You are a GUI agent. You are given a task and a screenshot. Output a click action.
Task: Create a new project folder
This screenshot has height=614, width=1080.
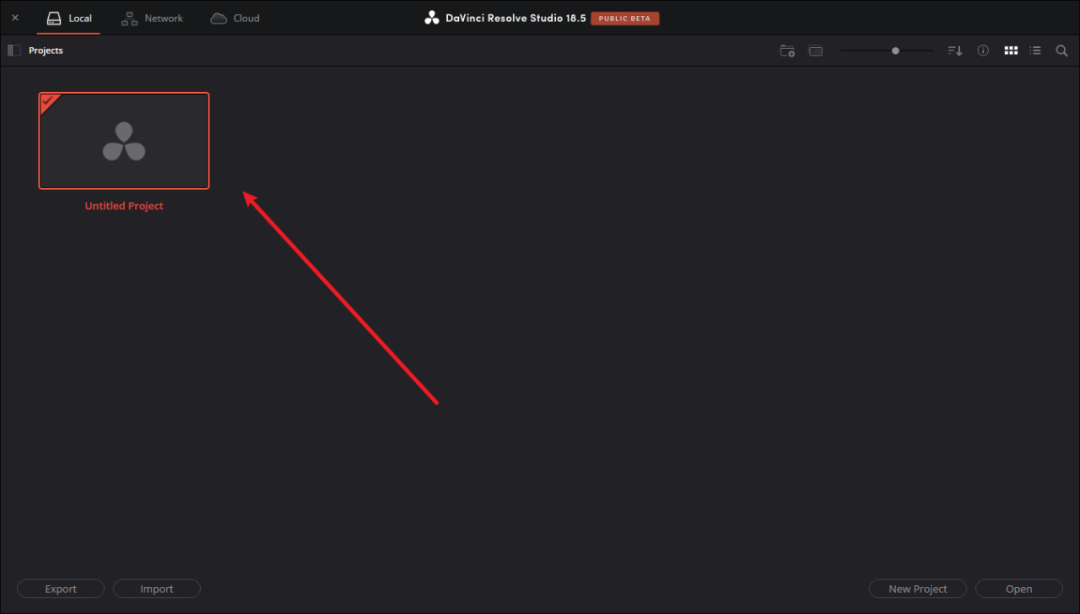pos(787,51)
